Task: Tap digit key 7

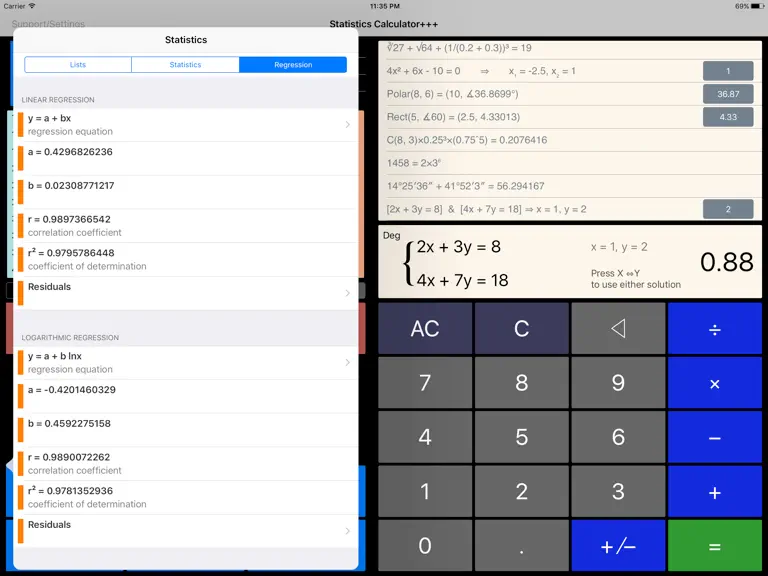Action: [x=425, y=383]
